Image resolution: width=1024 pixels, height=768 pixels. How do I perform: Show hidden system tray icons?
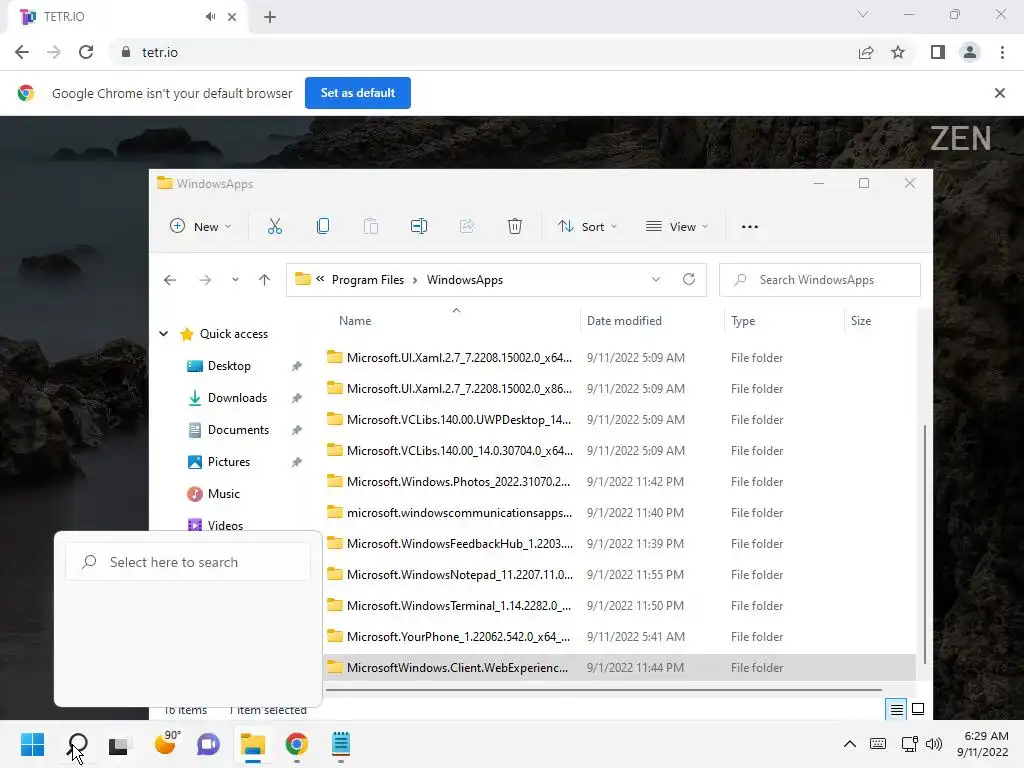click(850, 744)
